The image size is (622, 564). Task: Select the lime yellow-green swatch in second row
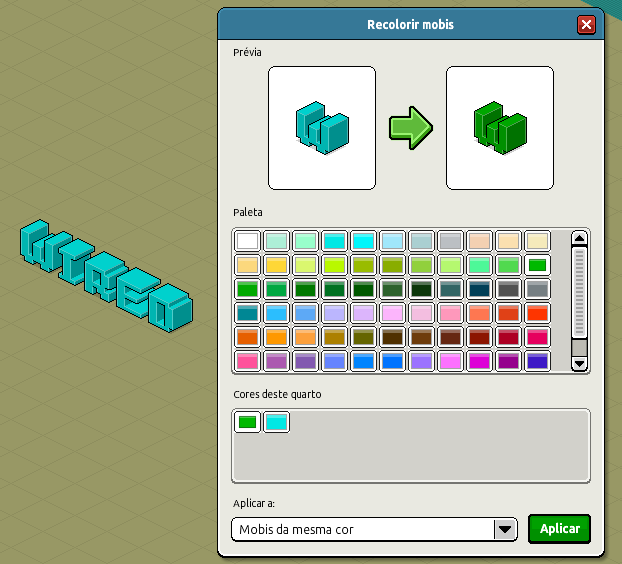coord(334,265)
